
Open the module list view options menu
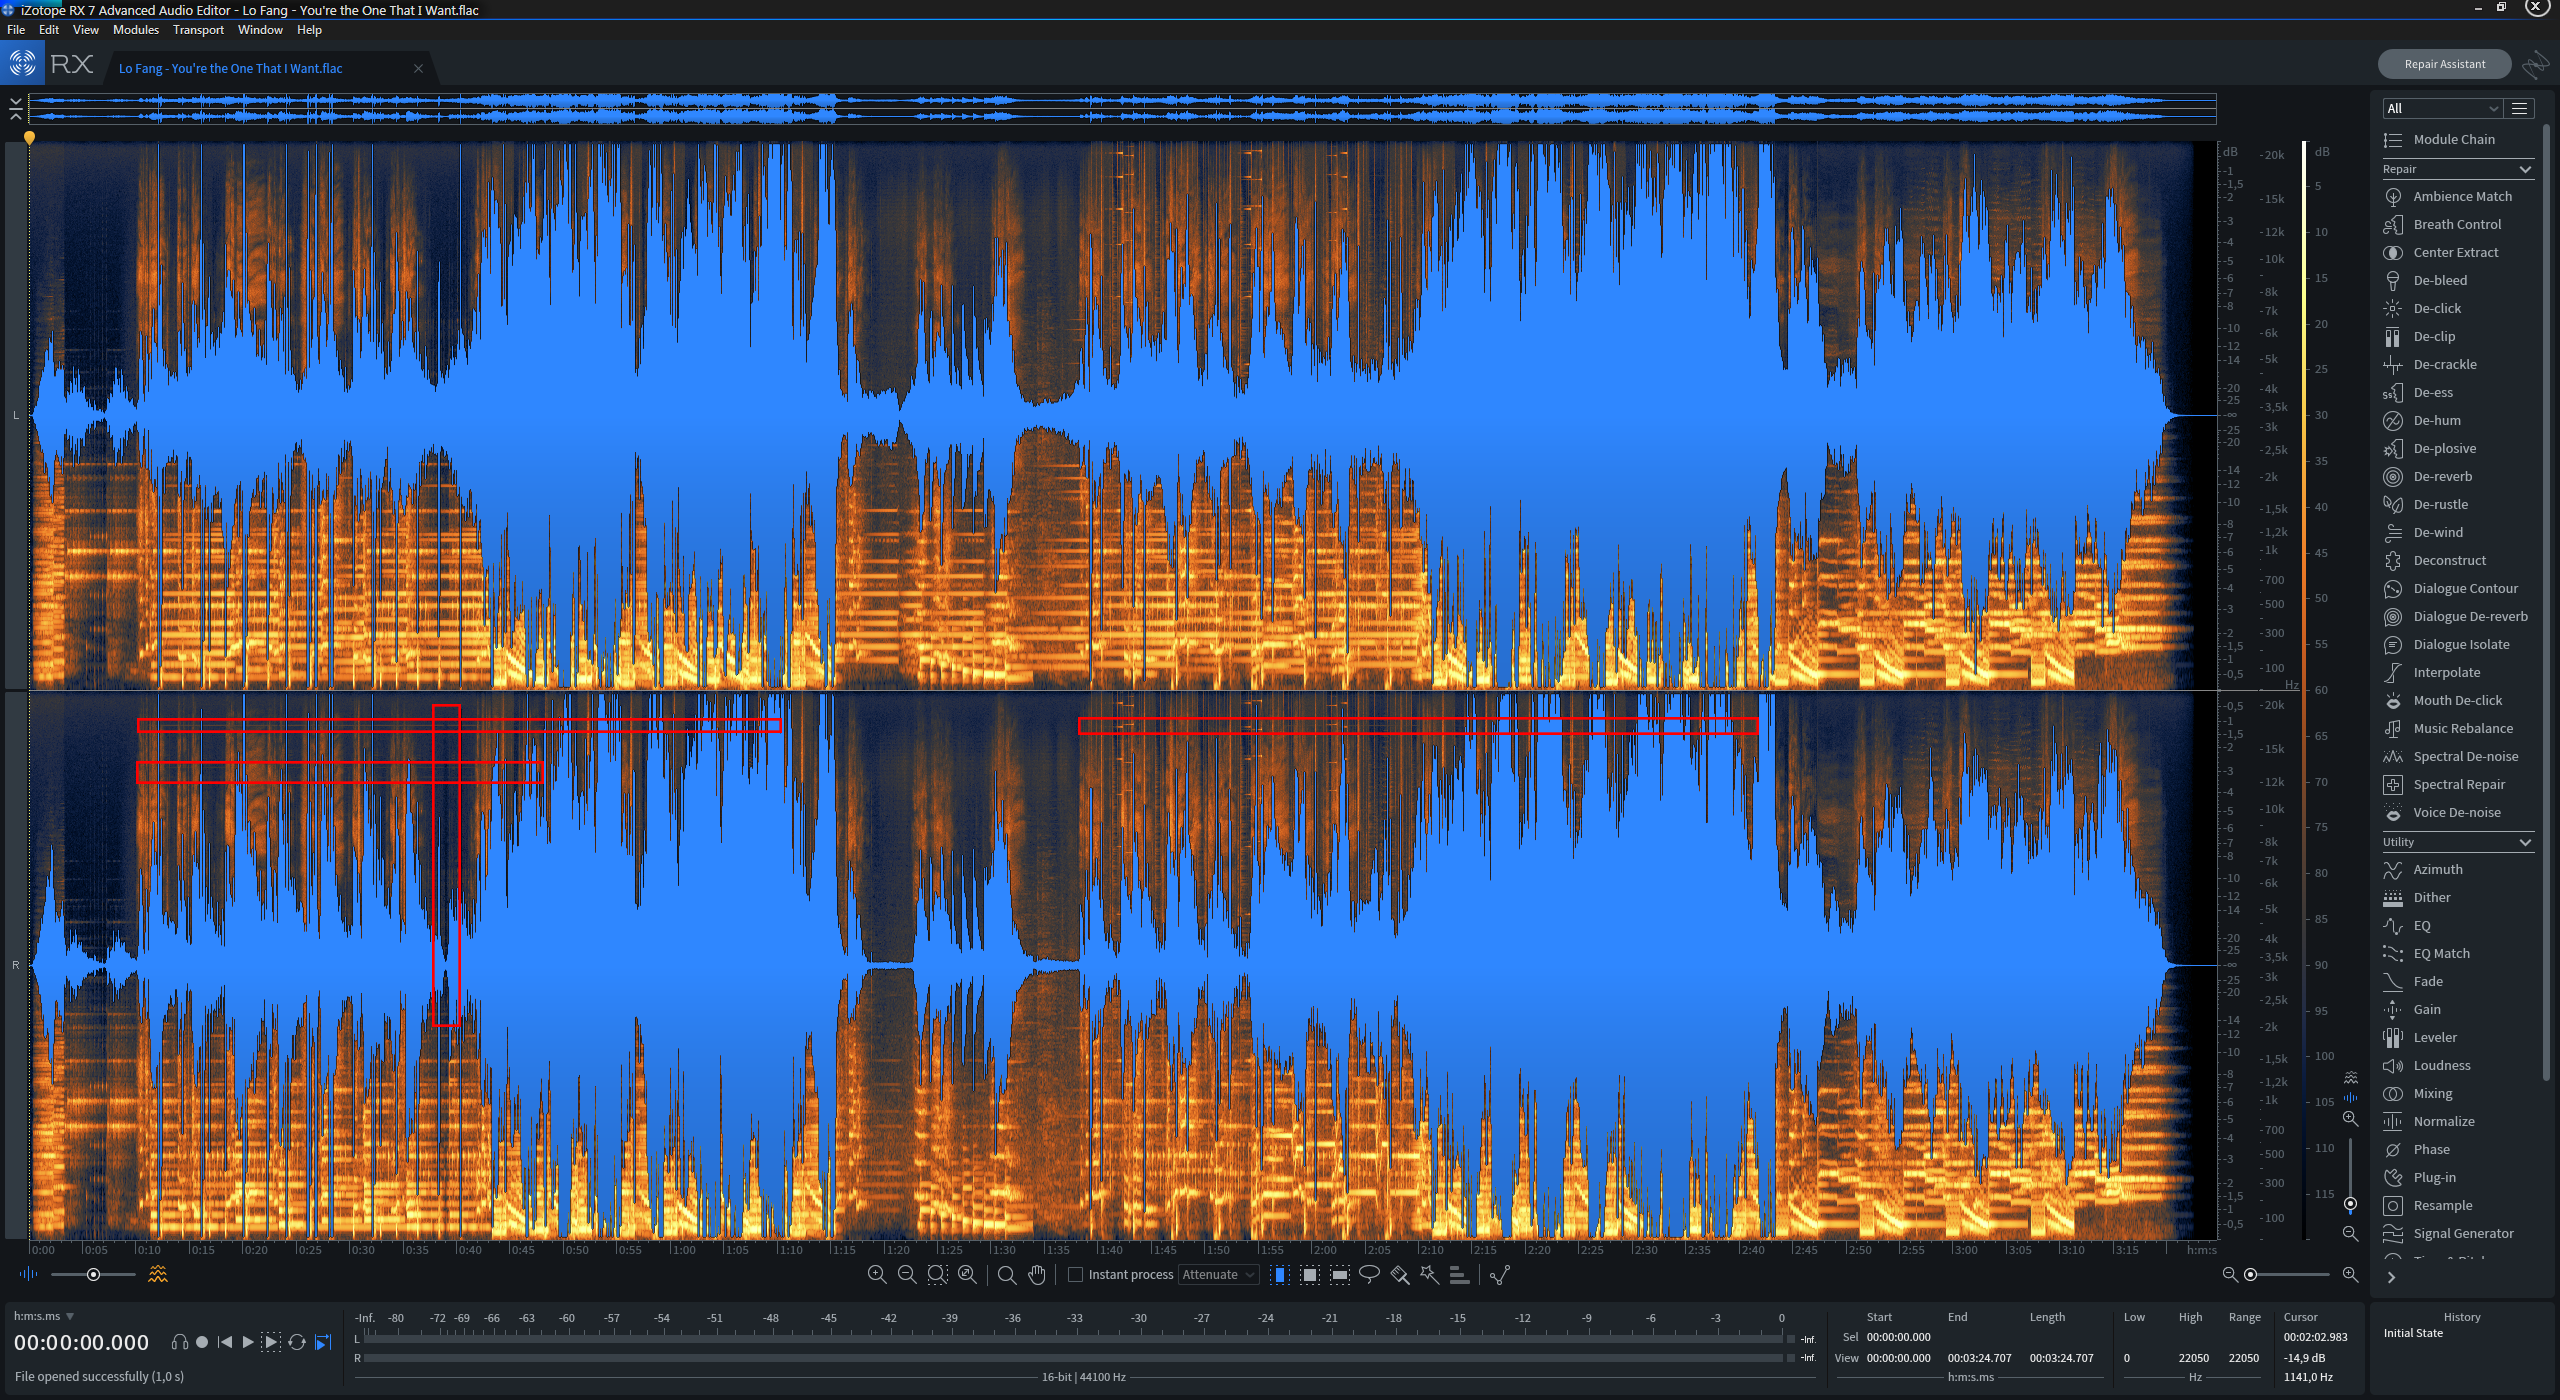click(x=2520, y=108)
